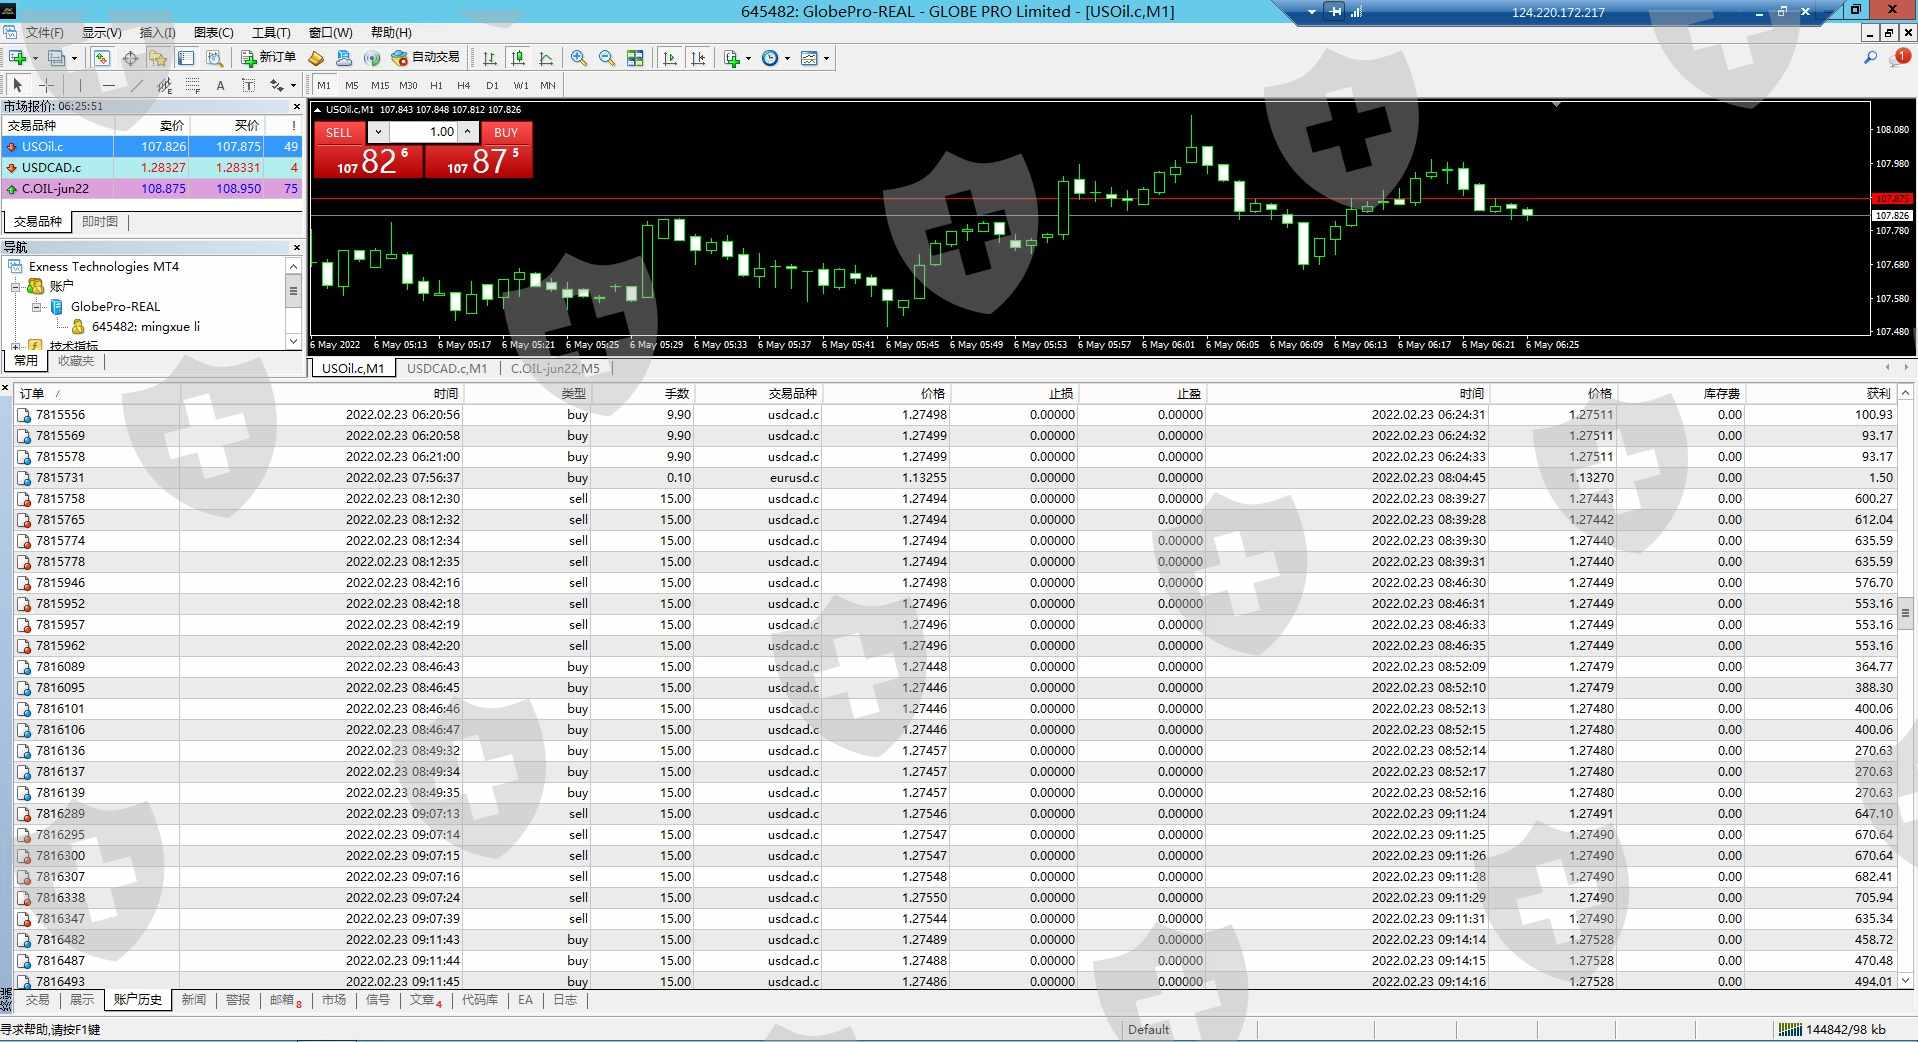This screenshot has width=1918, height=1042.
Task: Click the red BUY button on chart
Action: [506, 132]
